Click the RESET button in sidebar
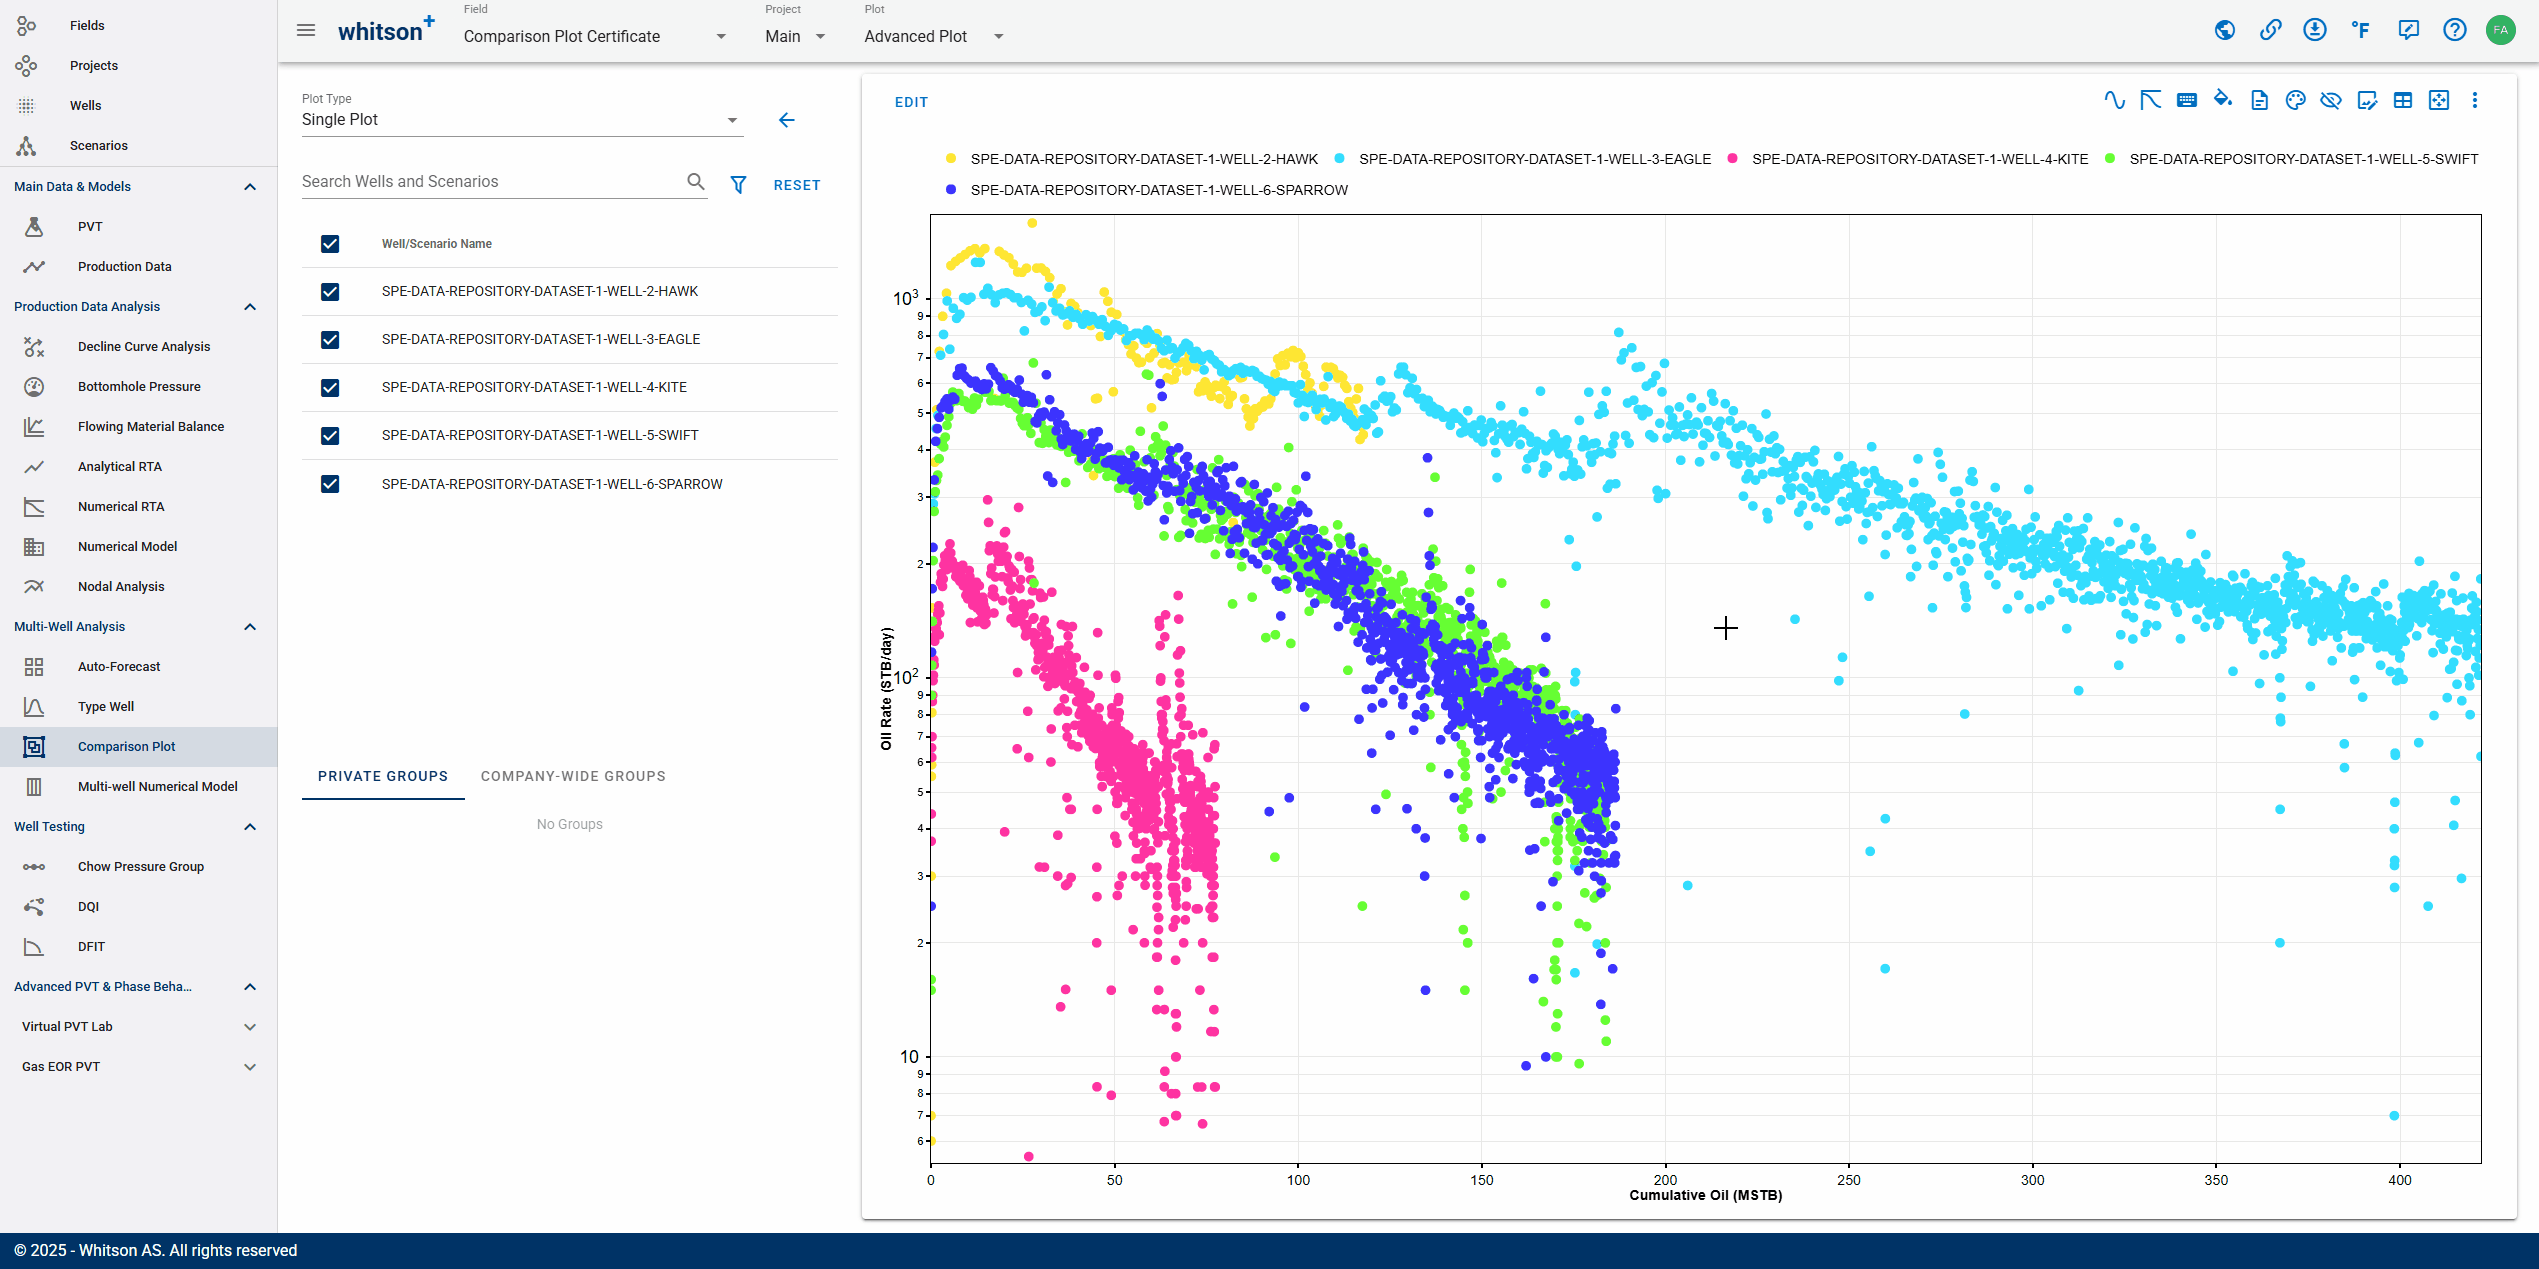Viewport: 2539px width, 1269px height. 798,183
